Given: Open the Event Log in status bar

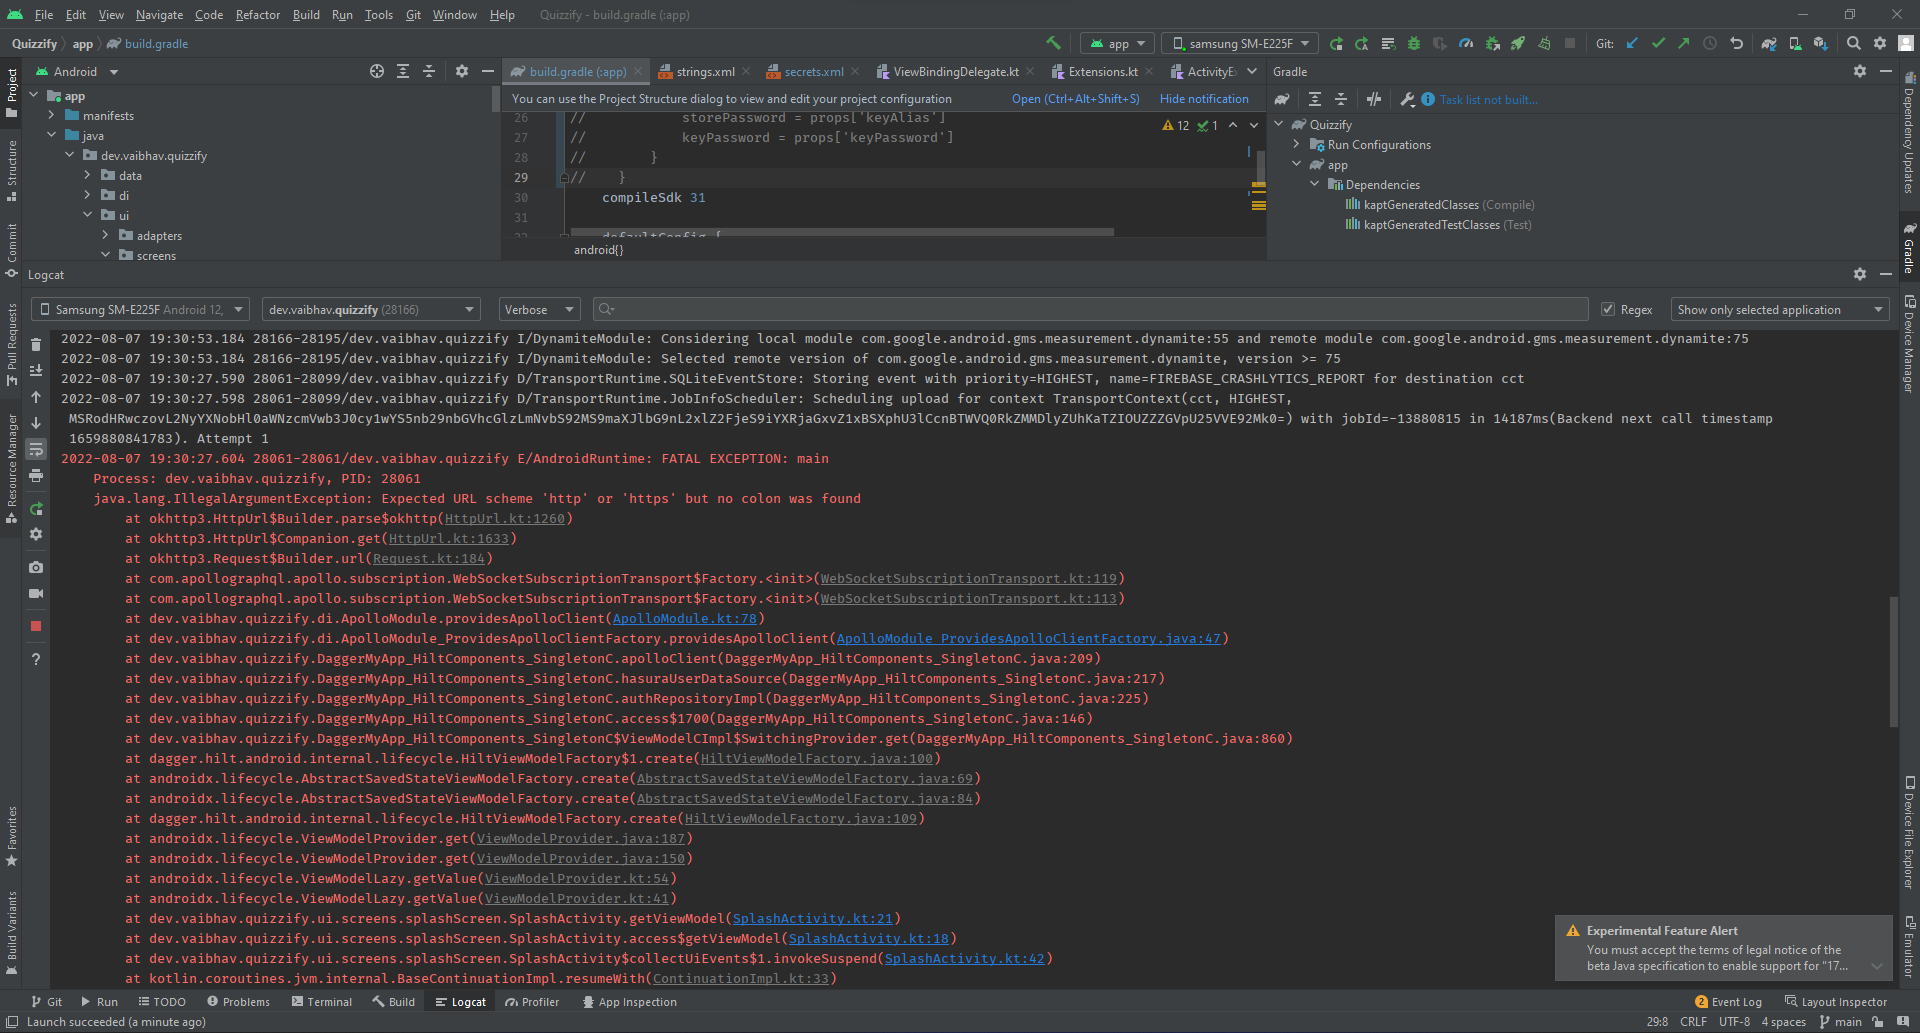Looking at the screenshot, I should [x=1728, y=1001].
